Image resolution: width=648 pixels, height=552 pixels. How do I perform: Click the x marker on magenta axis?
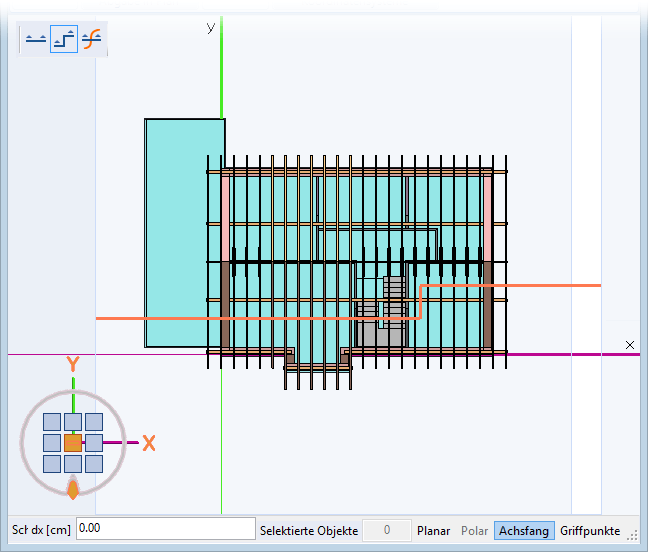[629, 345]
